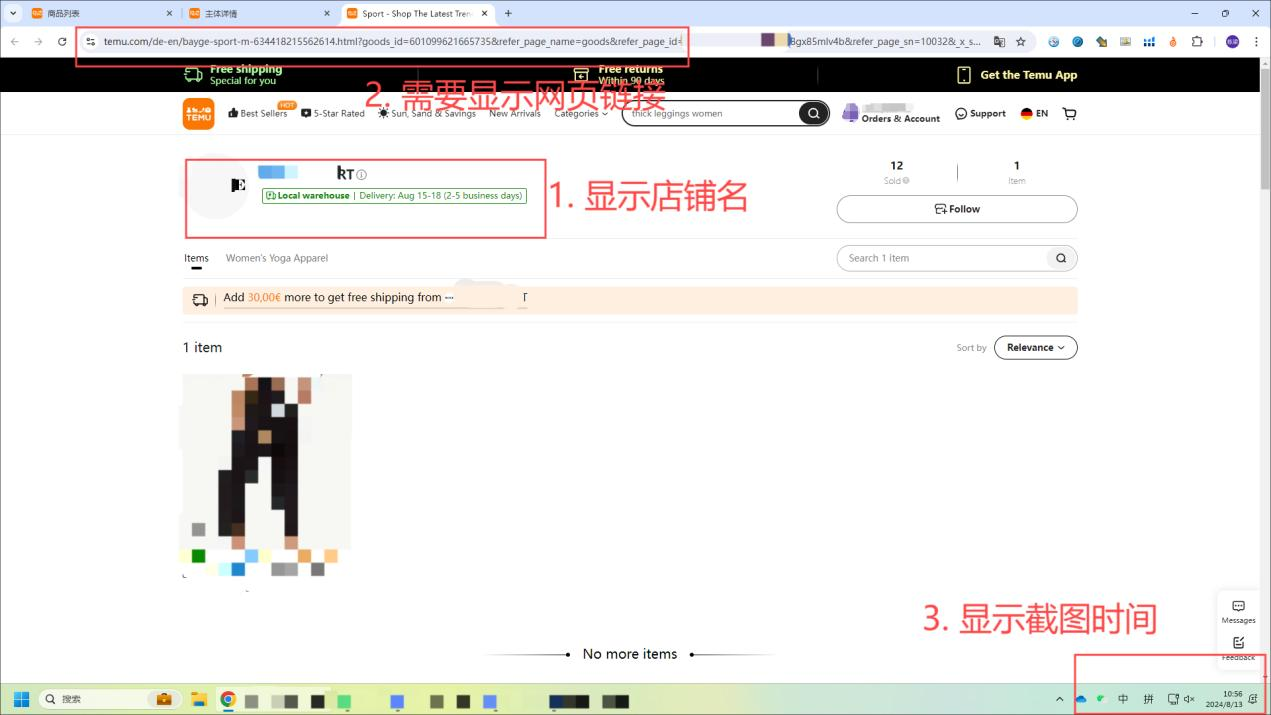Click the 拼 IME mode indicator
Viewport: 1271px width, 715px height.
click(1148, 699)
